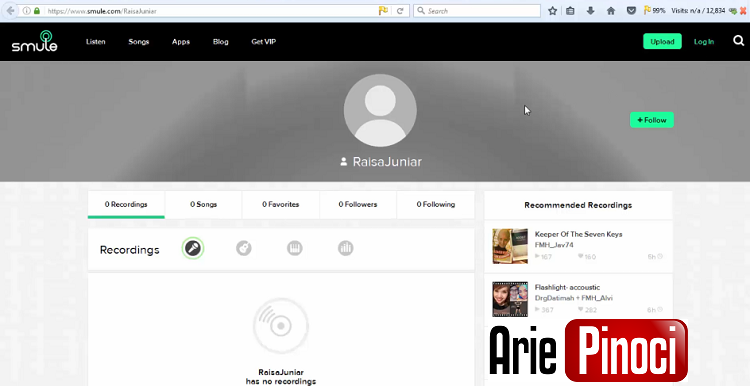Open the downloads arrow icon
This screenshot has height=386, width=750.
(590, 11)
